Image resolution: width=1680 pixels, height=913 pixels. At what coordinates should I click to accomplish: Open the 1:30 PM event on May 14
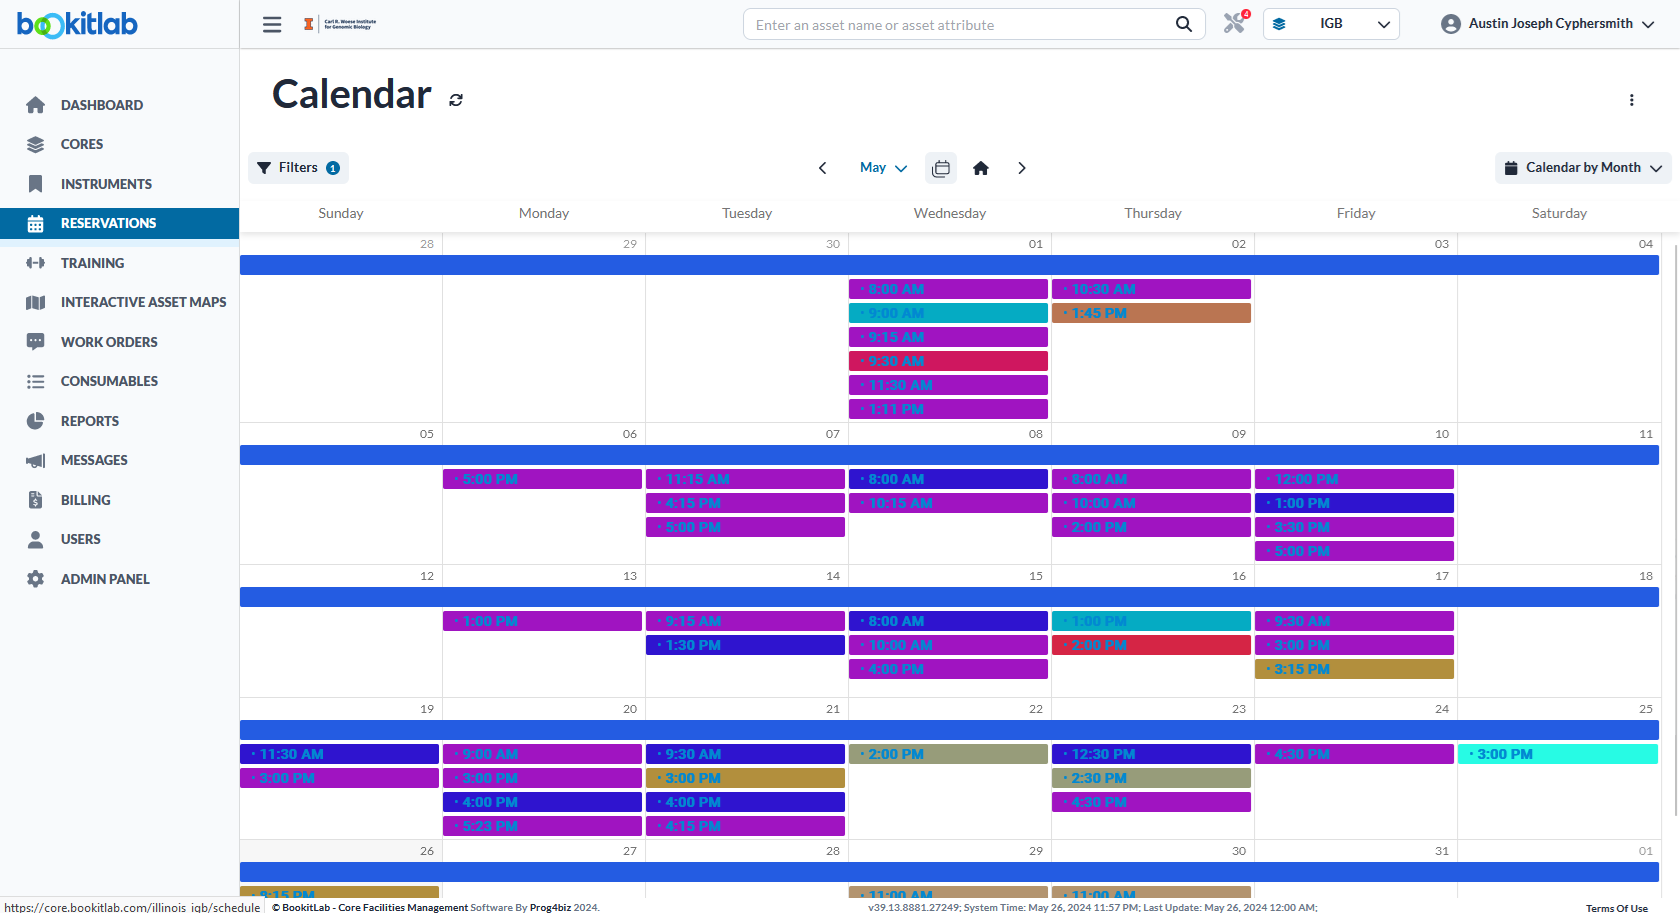click(745, 645)
